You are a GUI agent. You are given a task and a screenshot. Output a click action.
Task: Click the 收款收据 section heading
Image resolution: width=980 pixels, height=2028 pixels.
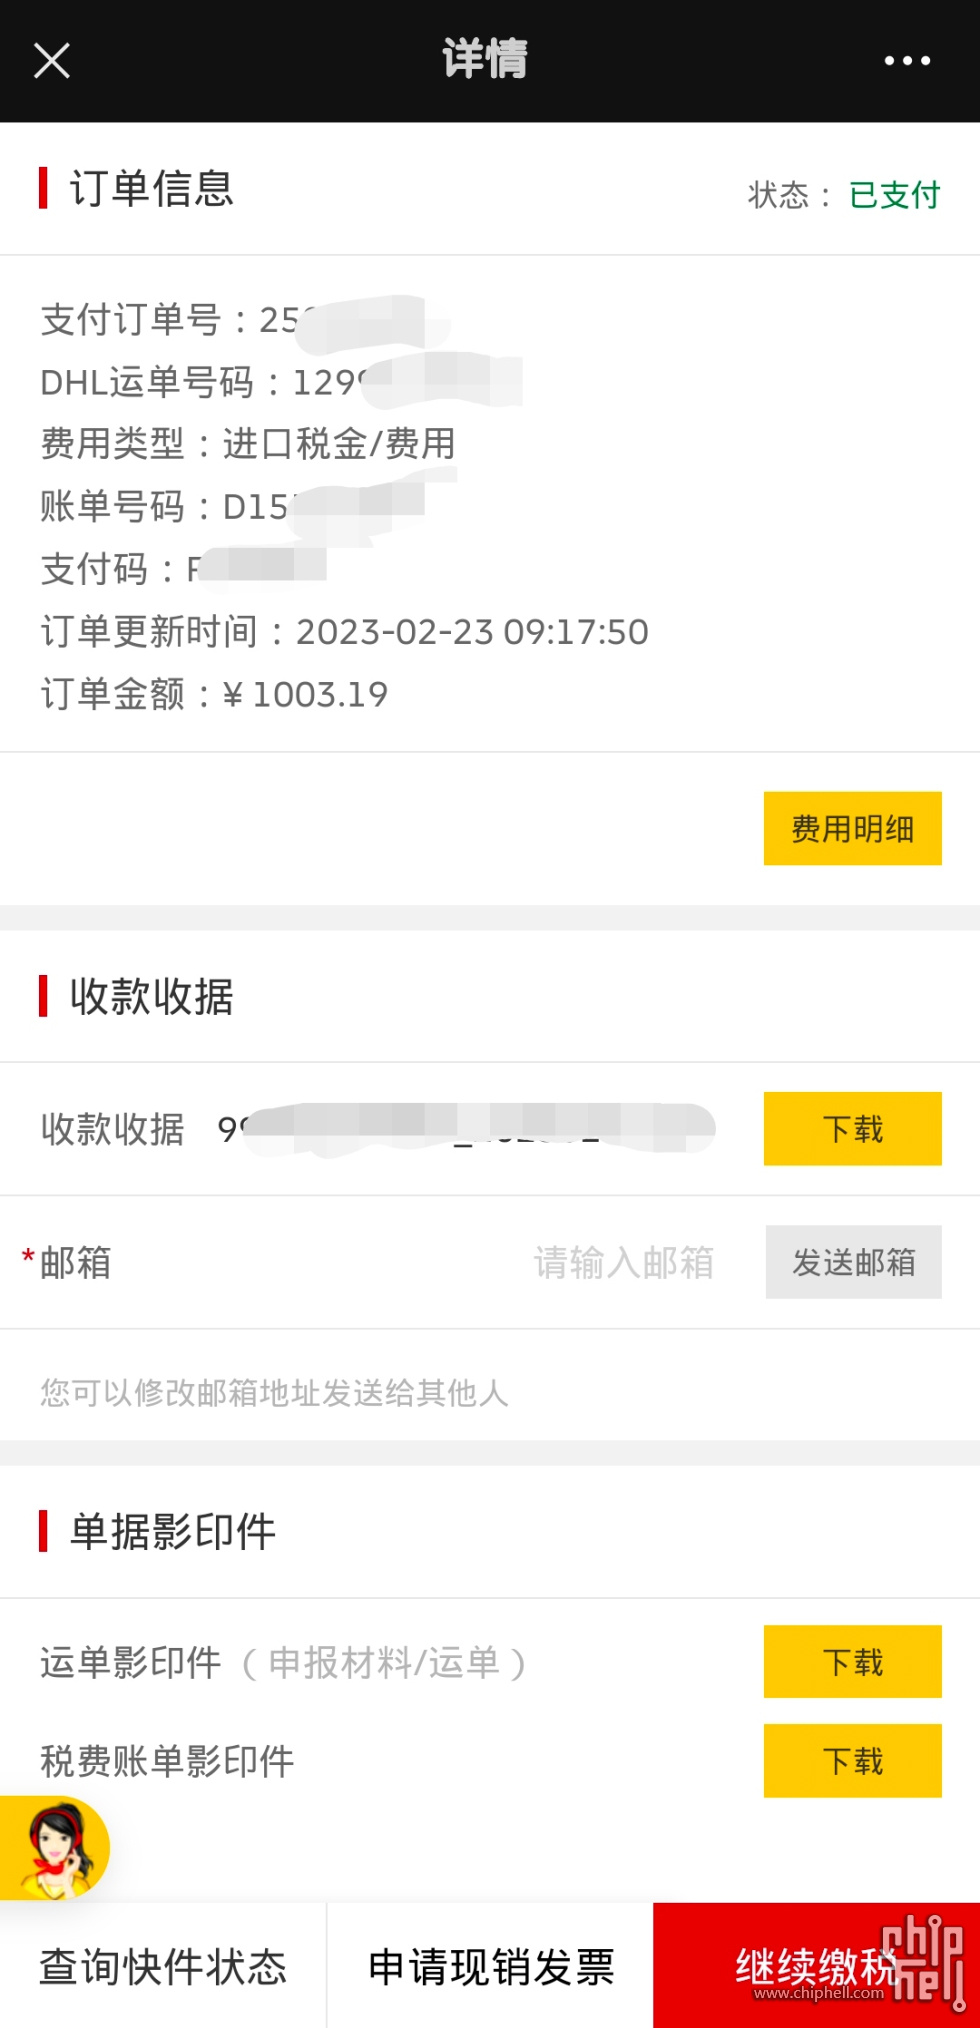point(151,996)
